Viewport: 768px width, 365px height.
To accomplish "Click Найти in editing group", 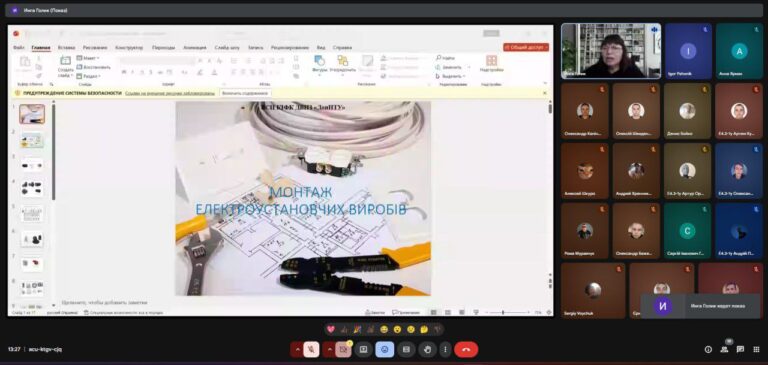I will [446, 58].
